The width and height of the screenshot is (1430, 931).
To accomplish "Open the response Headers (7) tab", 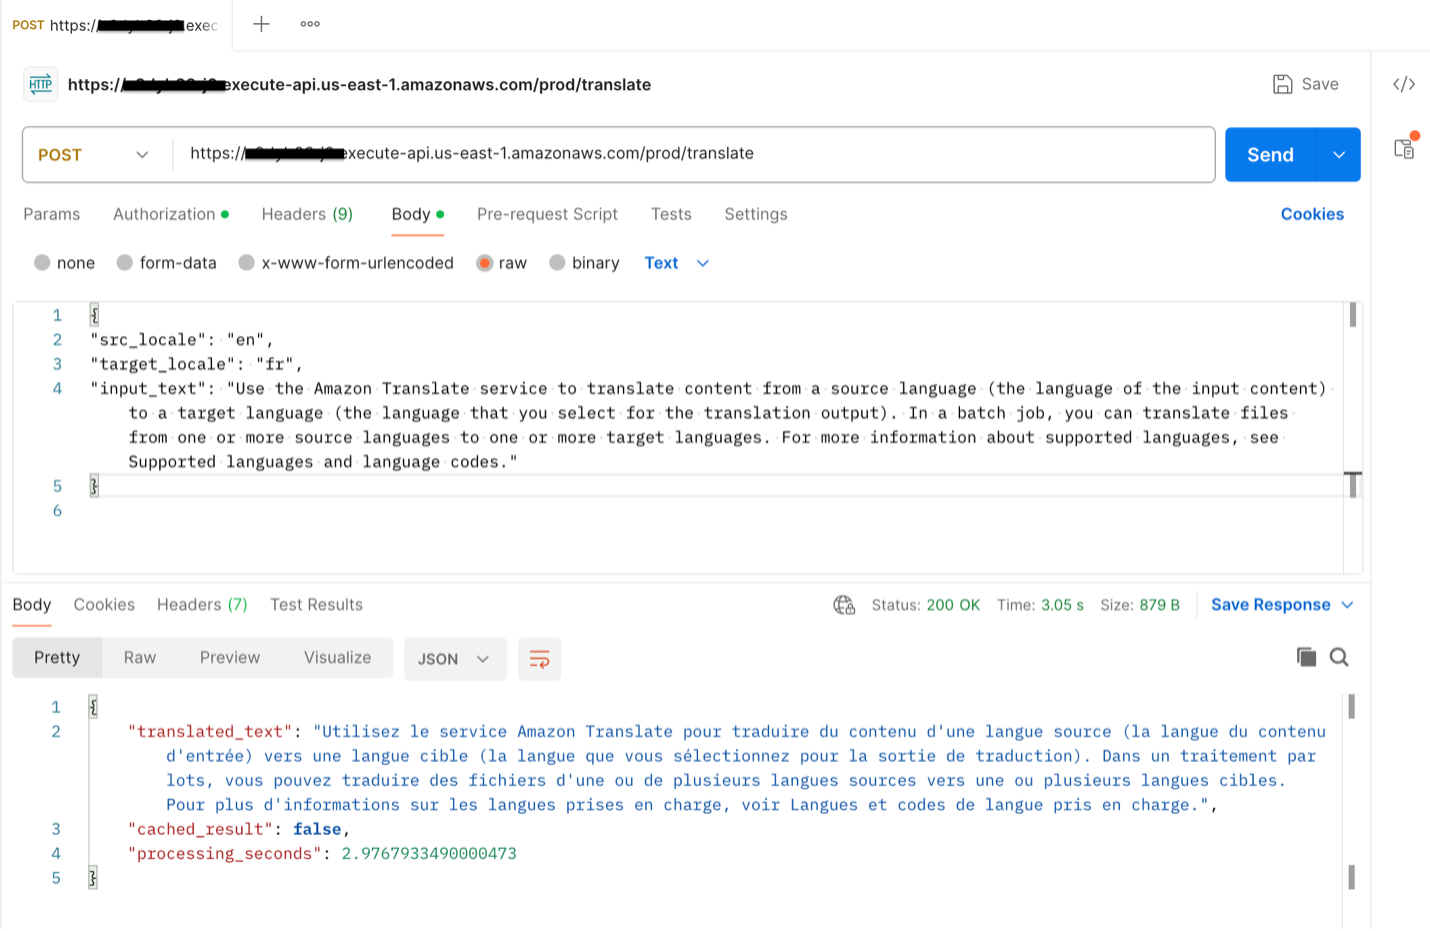I will 202,605.
